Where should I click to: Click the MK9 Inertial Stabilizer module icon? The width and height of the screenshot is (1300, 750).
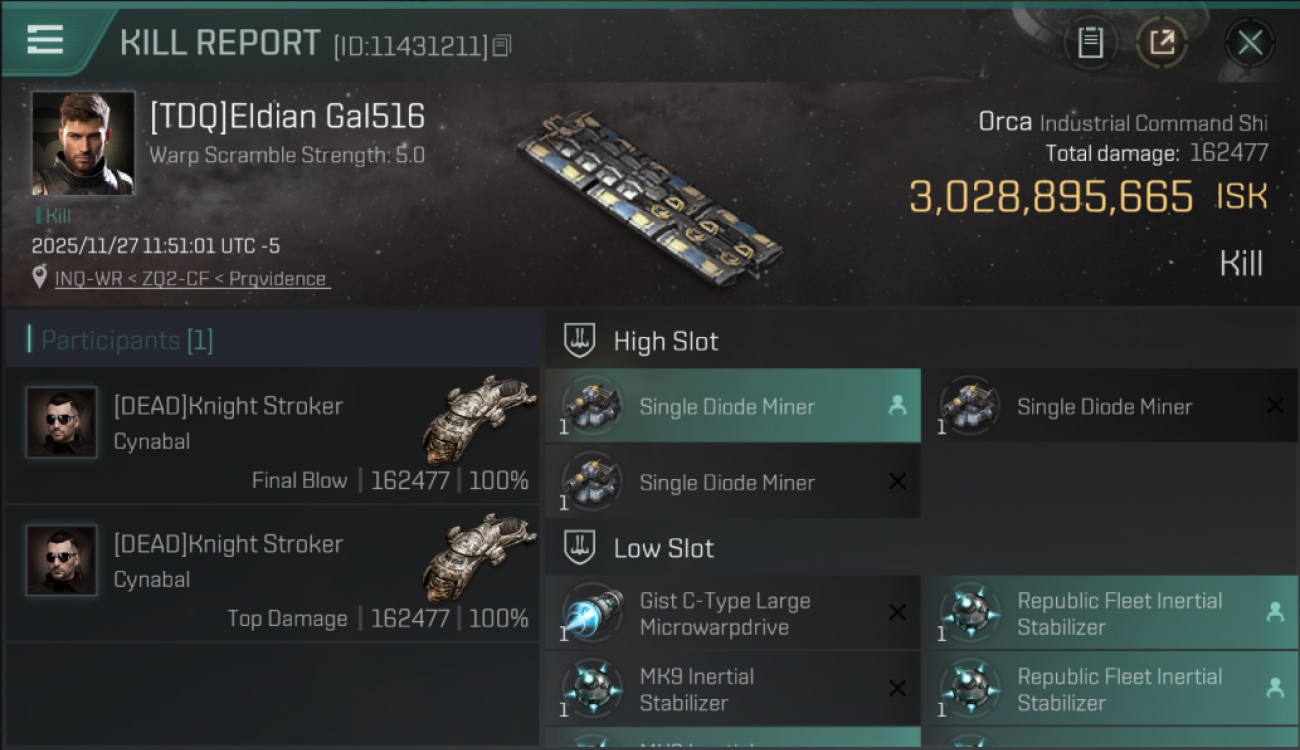592,689
